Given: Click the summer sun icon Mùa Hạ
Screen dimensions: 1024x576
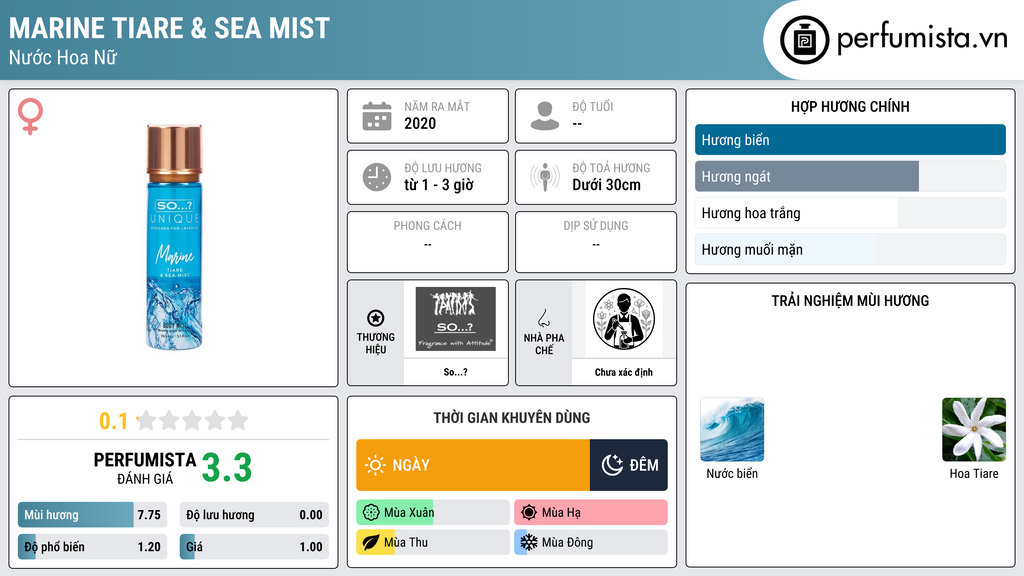Looking at the screenshot, I should [x=529, y=513].
